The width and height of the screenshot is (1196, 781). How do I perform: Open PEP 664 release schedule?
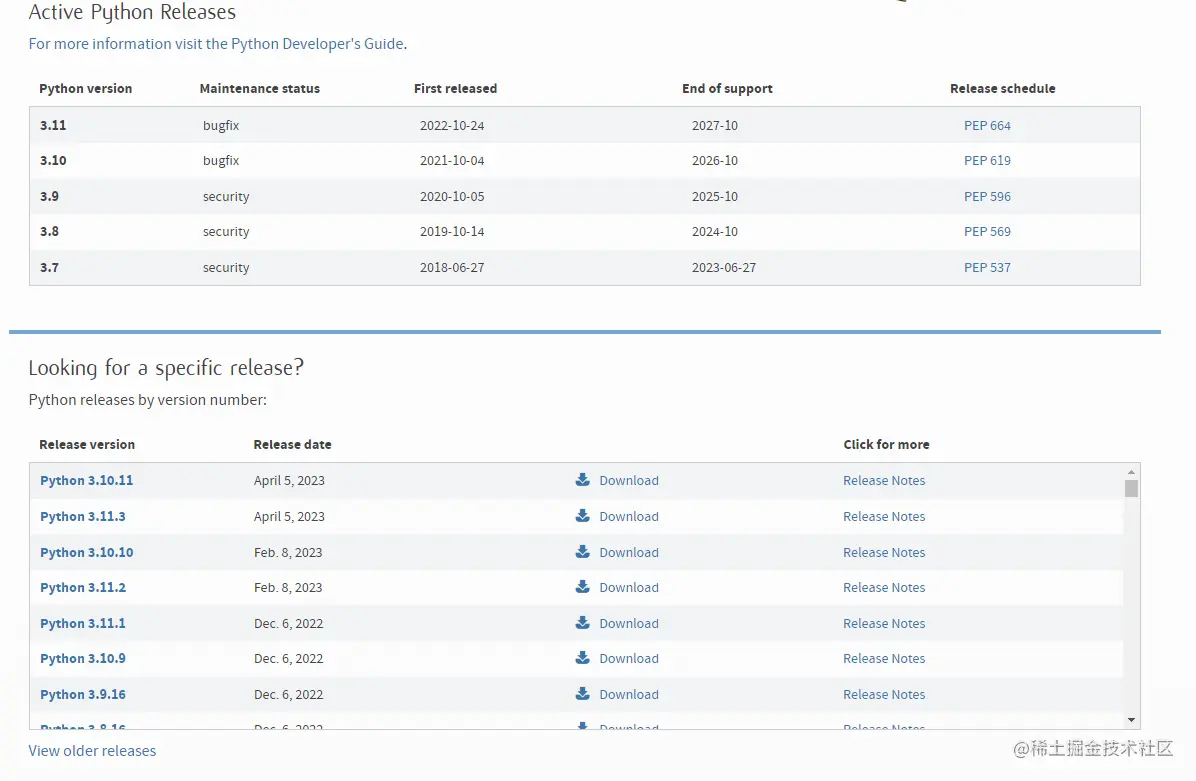987,125
